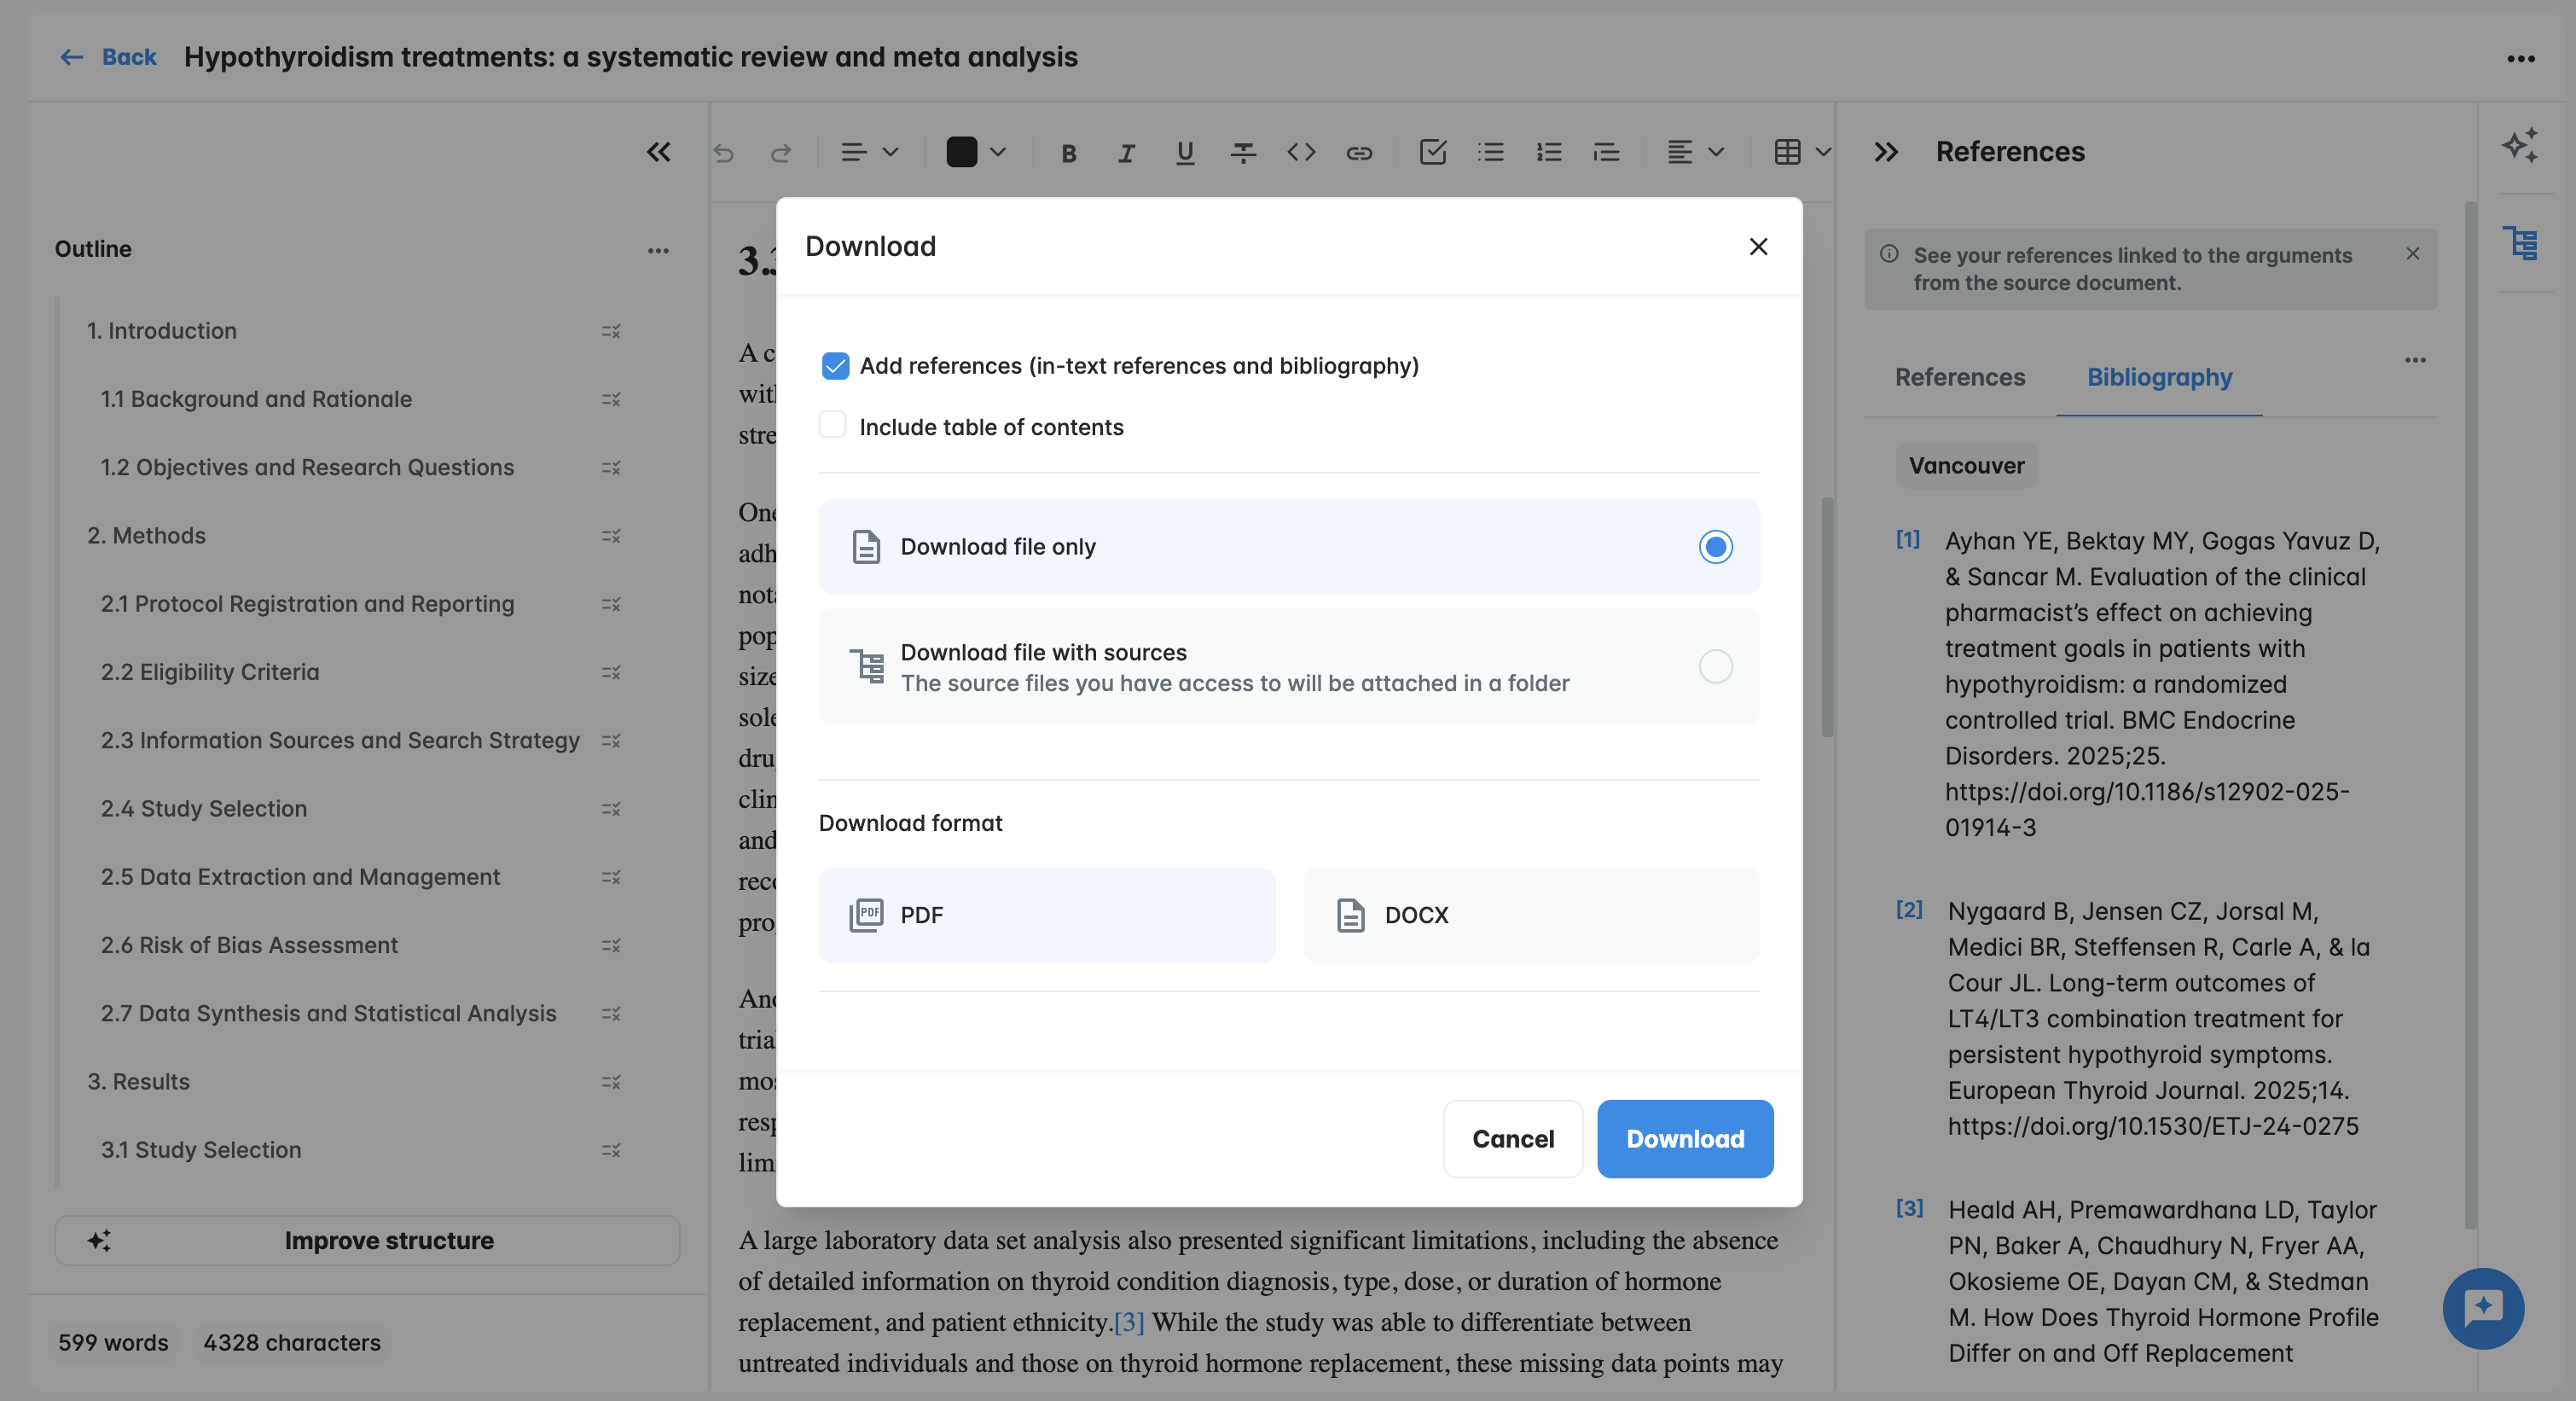Close the Download dialog
Viewport: 2576px width, 1401px height.
[x=1759, y=247]
